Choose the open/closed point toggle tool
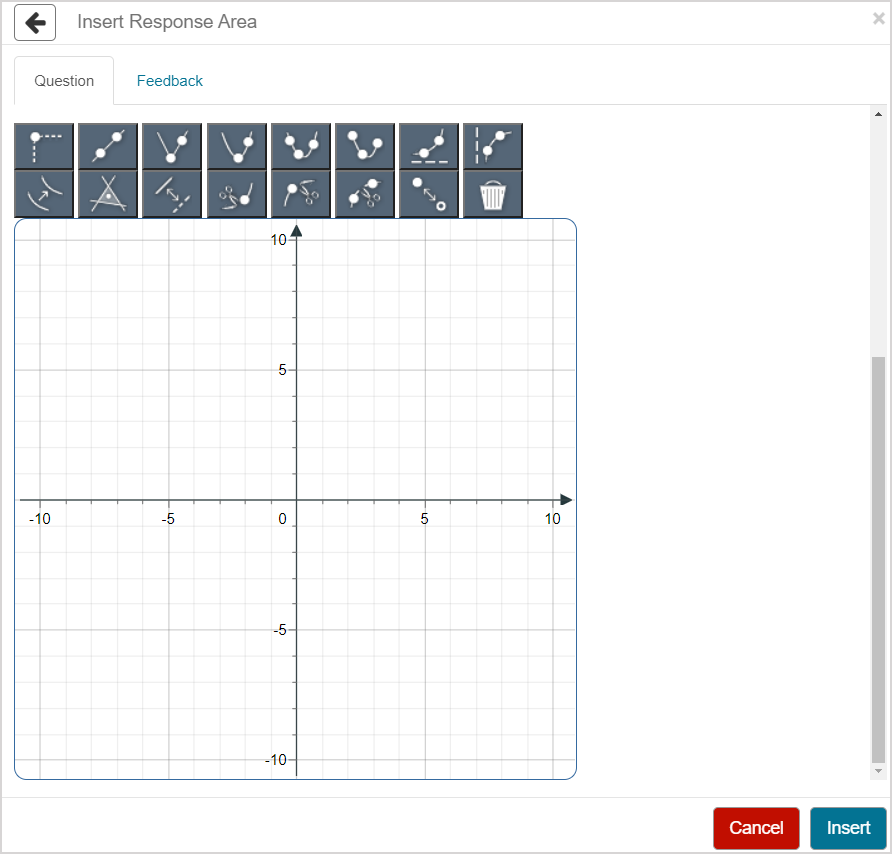 click(429, 194)
